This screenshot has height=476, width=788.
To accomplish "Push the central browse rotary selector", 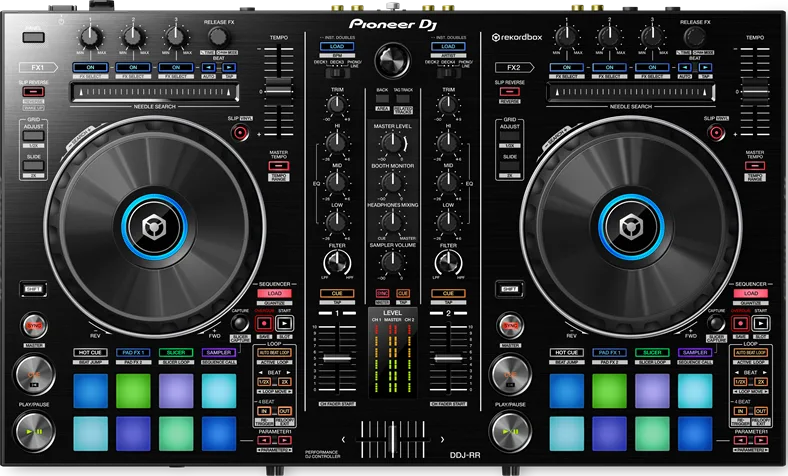I will coord(392,60).
